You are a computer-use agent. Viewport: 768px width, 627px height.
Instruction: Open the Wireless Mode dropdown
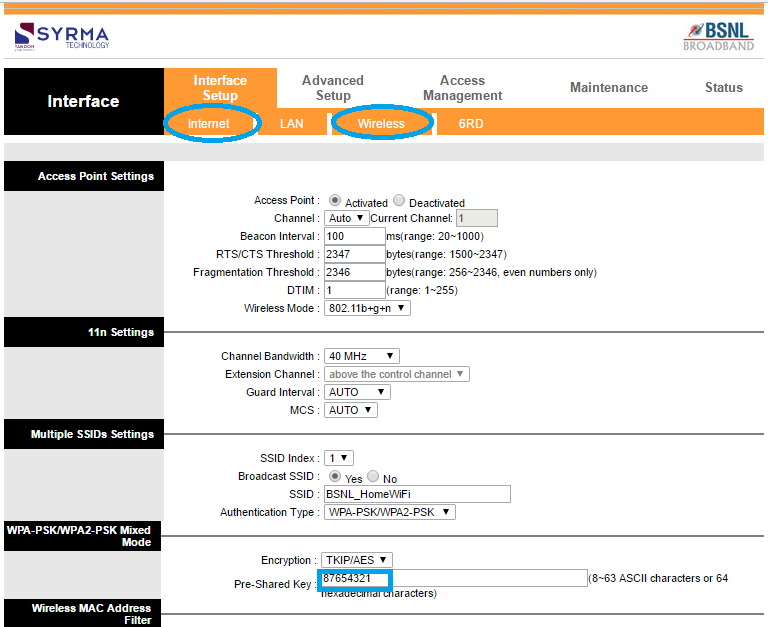point(367,308)
